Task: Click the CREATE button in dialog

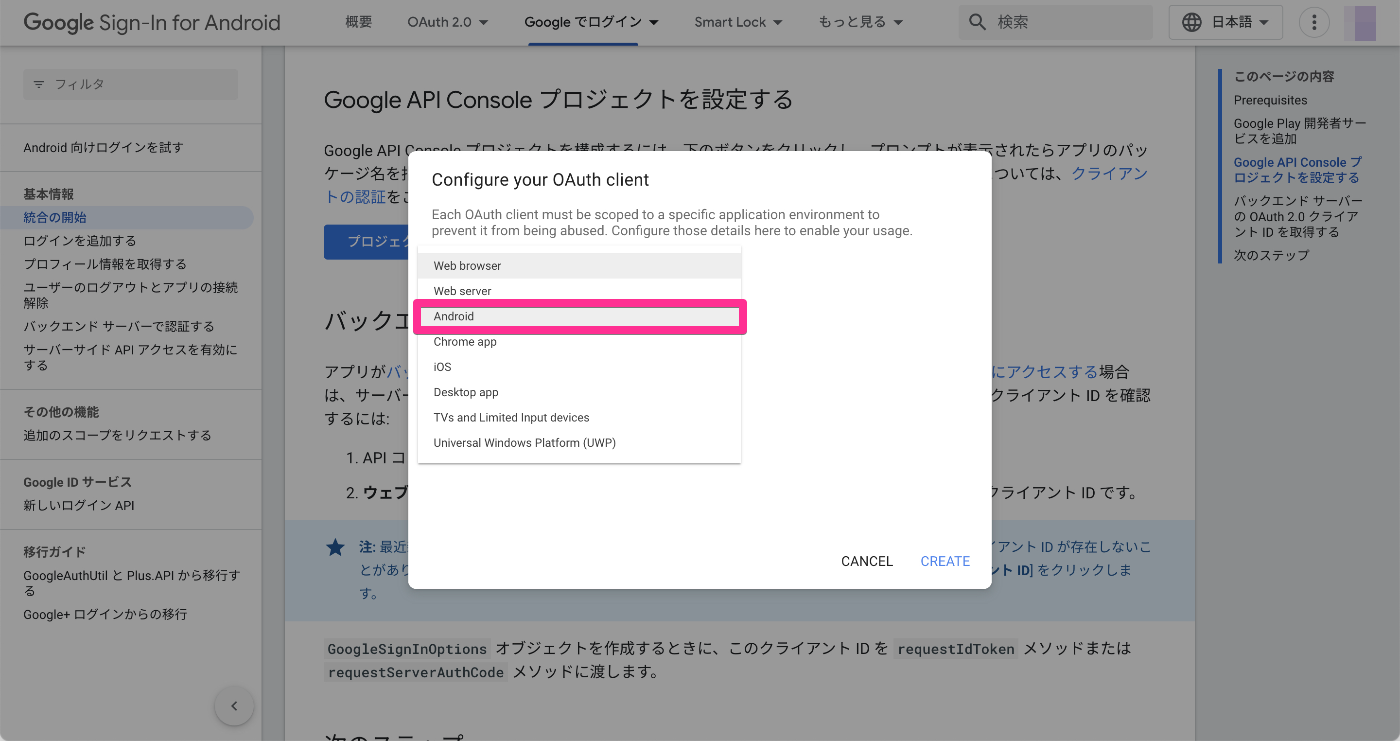Action: [x=945, y=561]
